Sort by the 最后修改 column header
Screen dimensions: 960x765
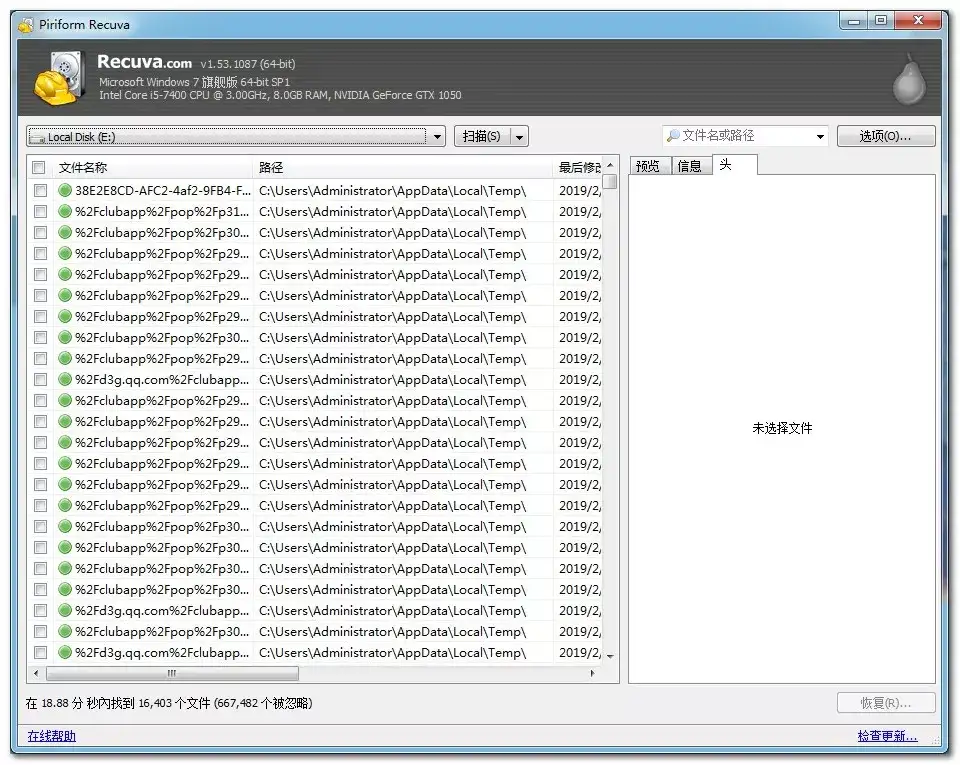[578, 167]
